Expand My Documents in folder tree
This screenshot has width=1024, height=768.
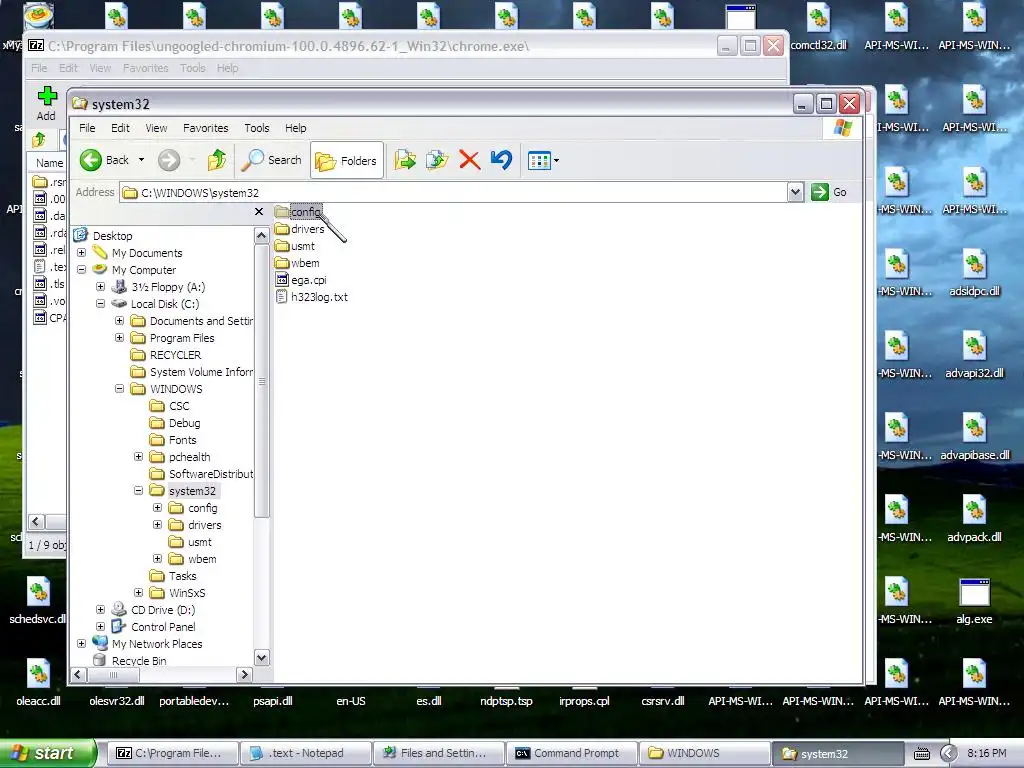[x=82, y=253]
